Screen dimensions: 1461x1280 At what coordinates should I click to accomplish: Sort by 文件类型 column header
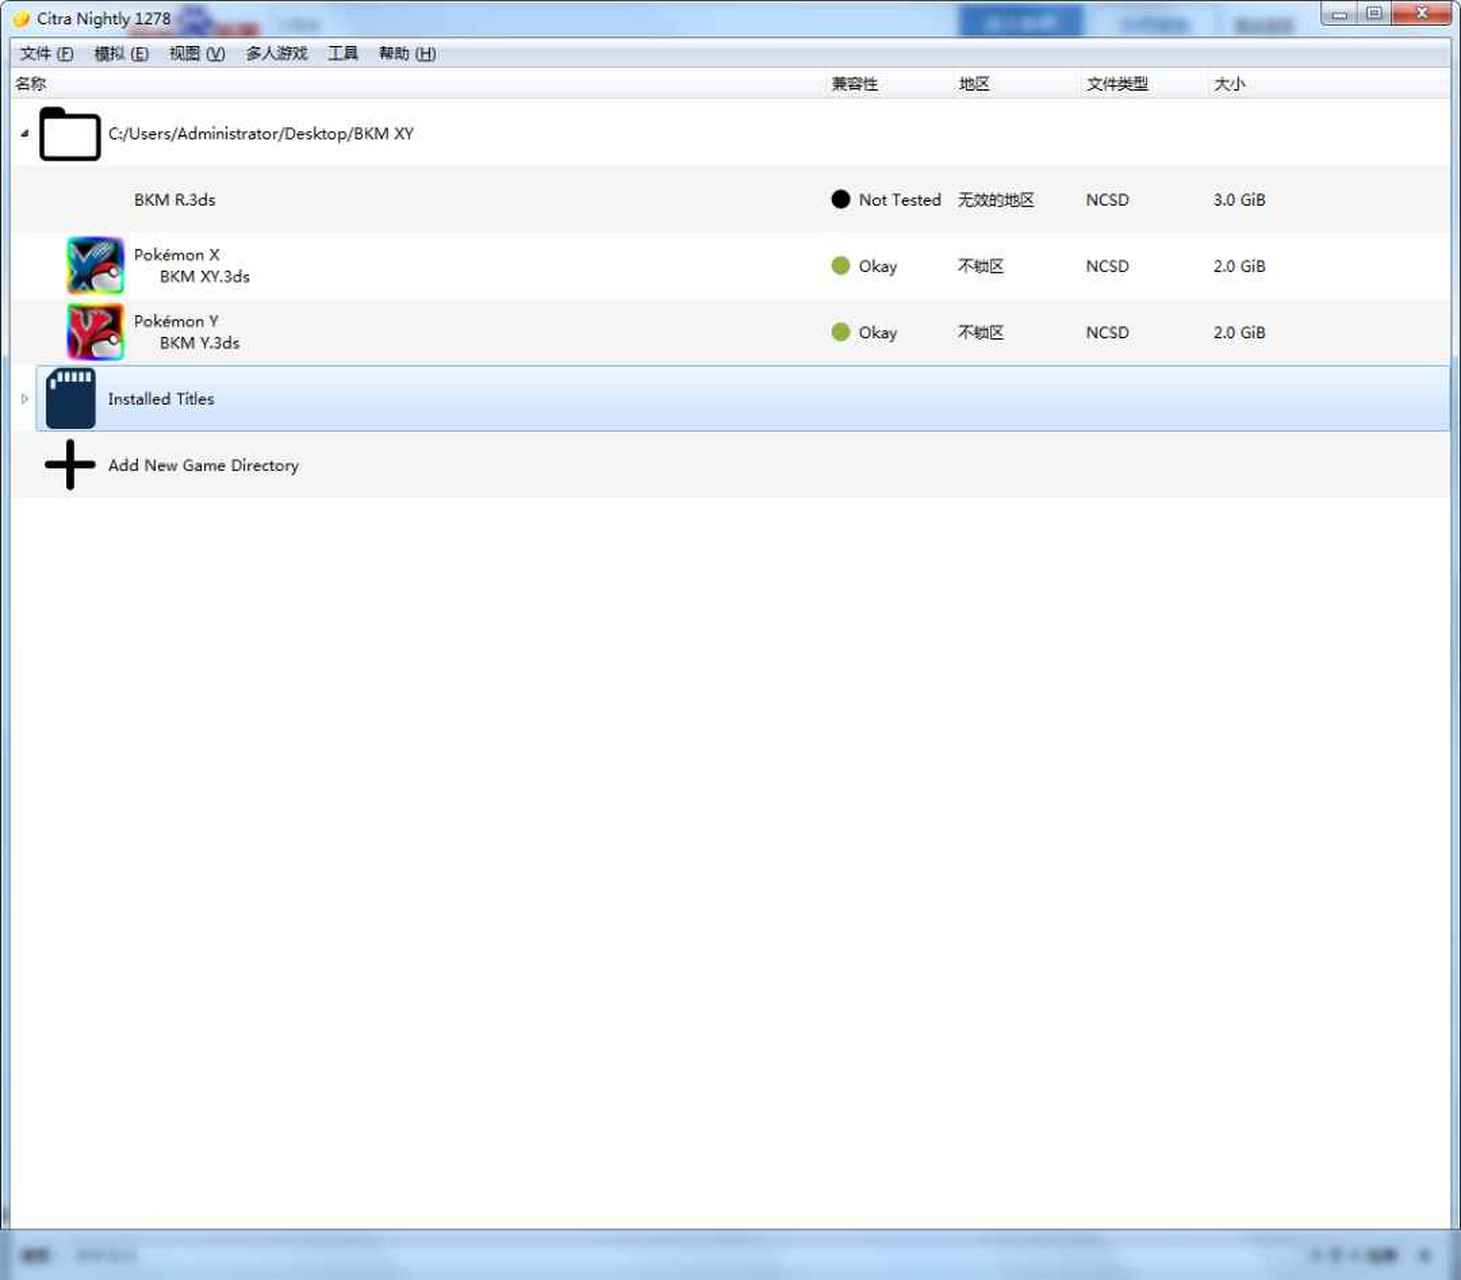click(1117, 83)
